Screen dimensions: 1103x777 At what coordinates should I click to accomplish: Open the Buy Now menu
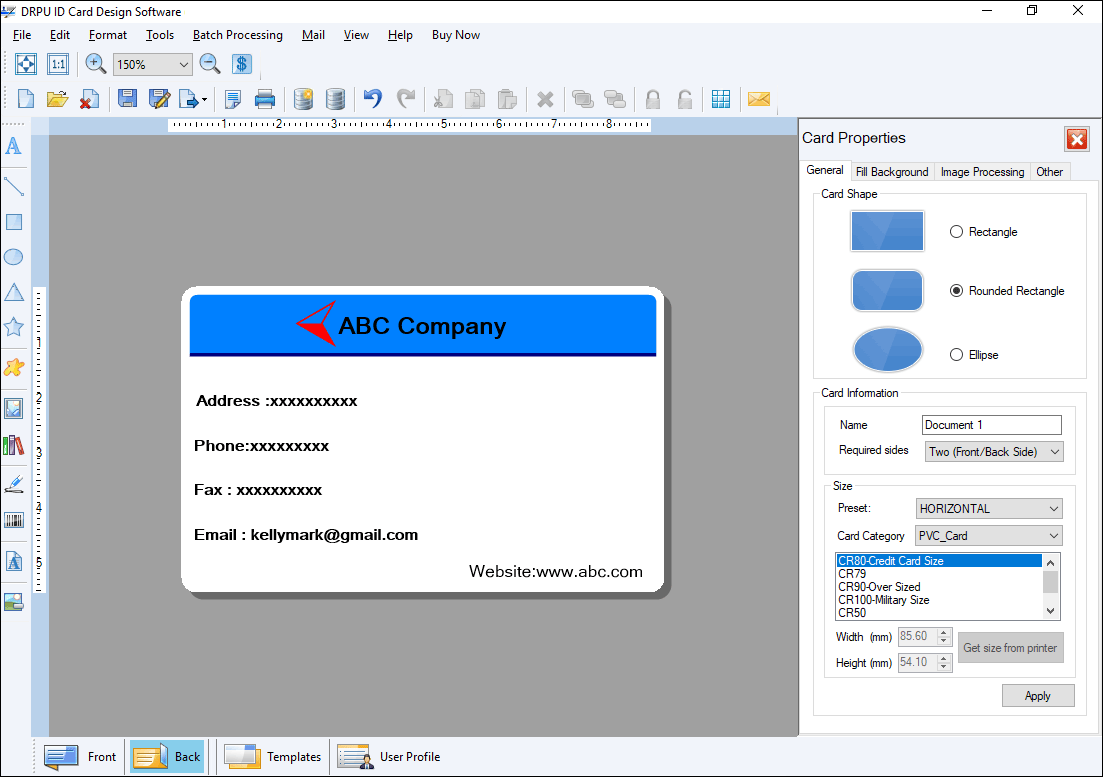click(456, 35)
